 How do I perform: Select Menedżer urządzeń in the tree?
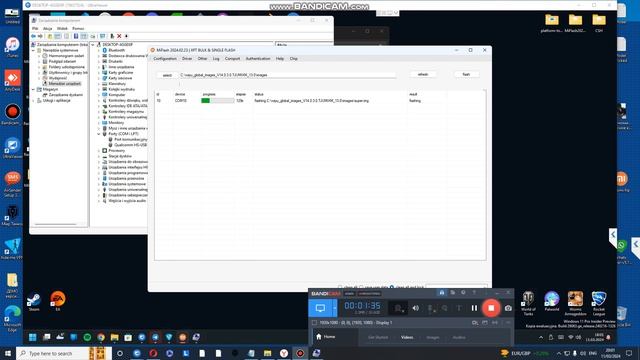(x=64, y=84)
